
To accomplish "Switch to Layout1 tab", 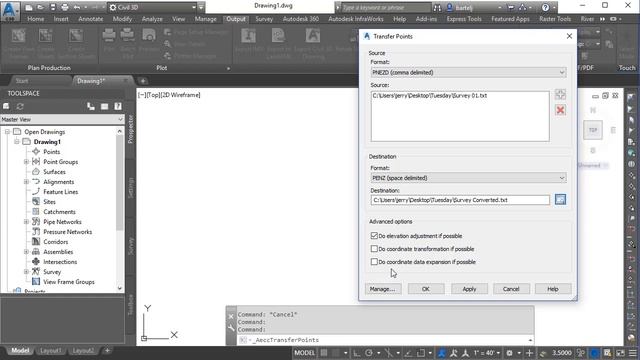I will pos(50,351).
